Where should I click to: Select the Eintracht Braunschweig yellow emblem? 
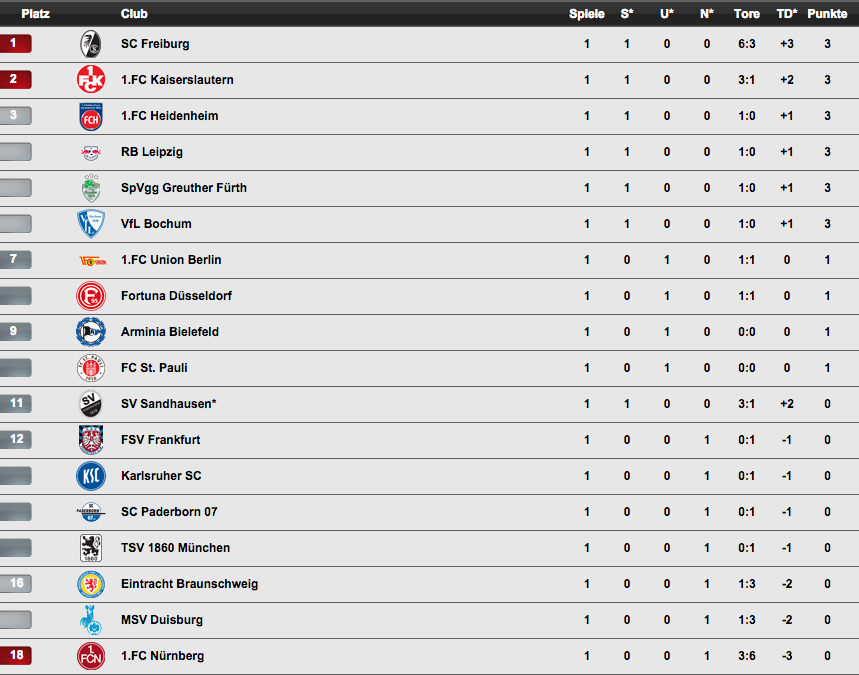coord(91,584)
